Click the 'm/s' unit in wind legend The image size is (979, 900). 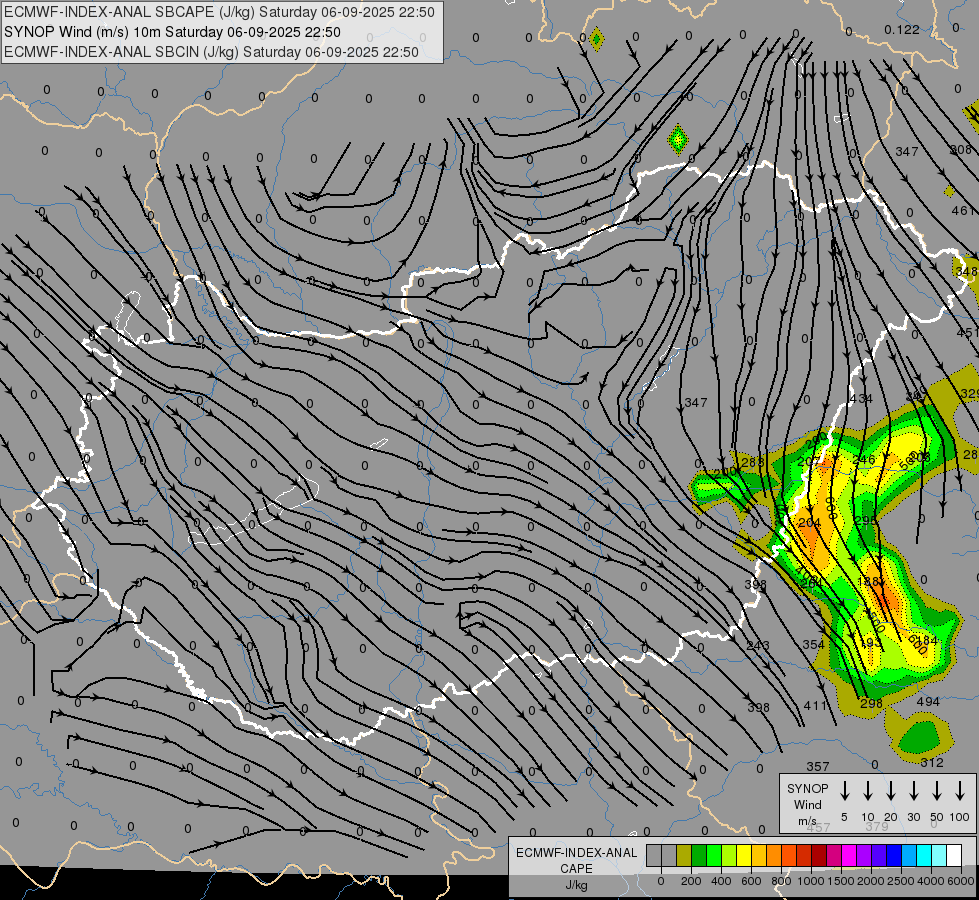tap(807, 821)
